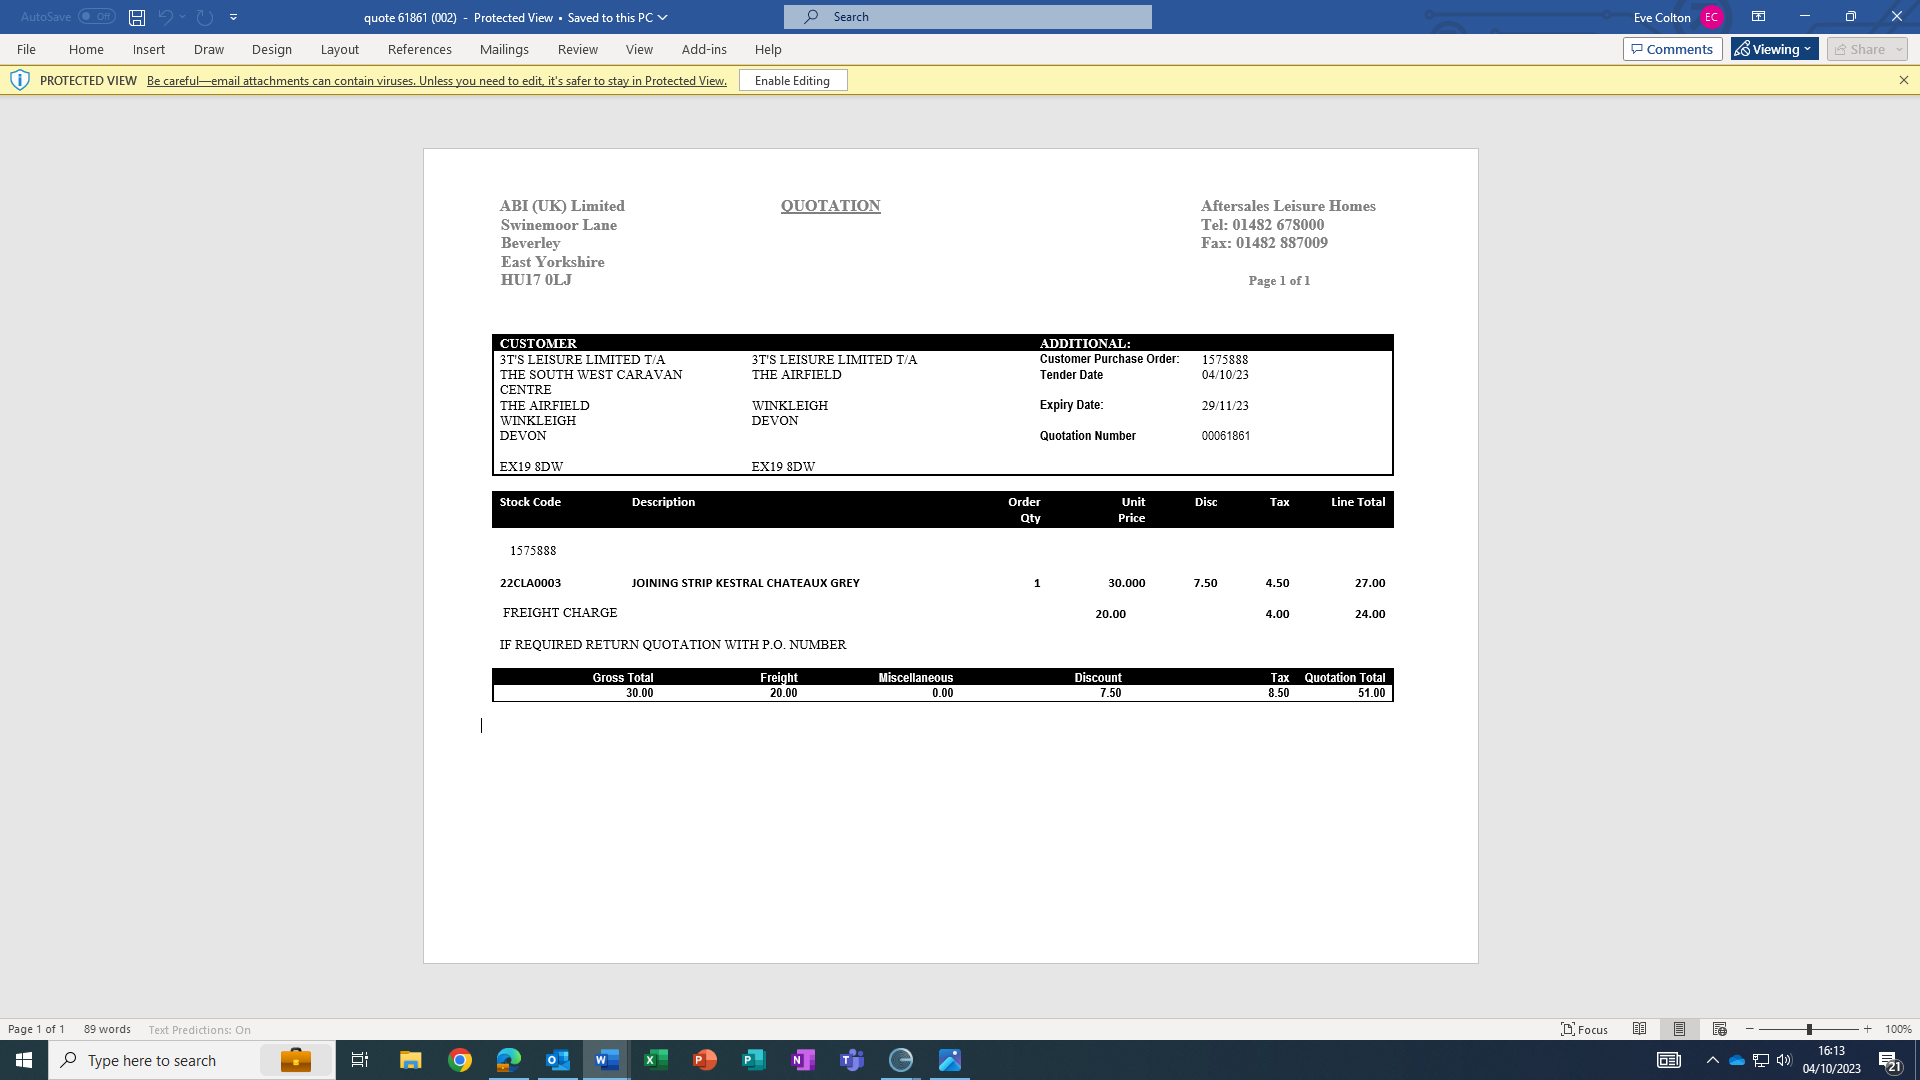This screenshot has width=1920, height=1080.
Task: Click the Redo icon in title bar
Action: pyautogui.click(x=205, y=17)
